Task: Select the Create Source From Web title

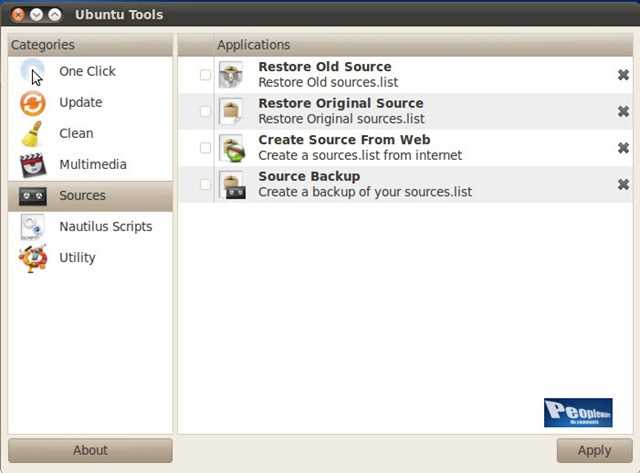Action: 344,140
